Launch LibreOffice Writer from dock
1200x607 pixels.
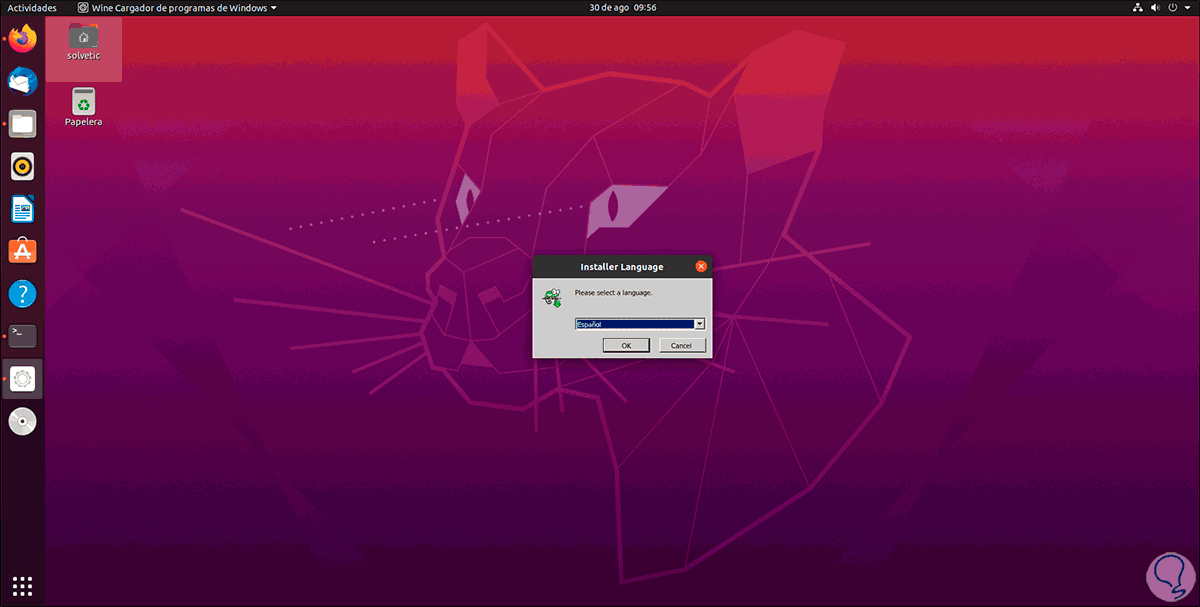point(22,209)
